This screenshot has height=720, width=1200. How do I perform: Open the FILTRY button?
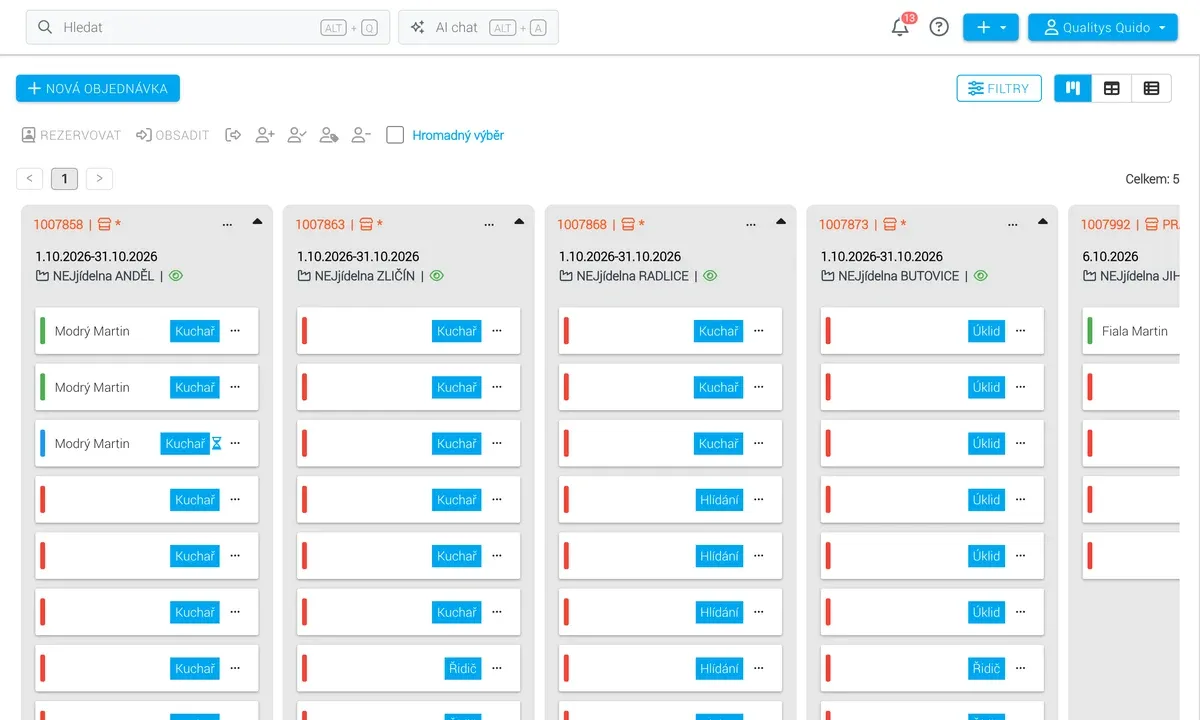(999, 88)
